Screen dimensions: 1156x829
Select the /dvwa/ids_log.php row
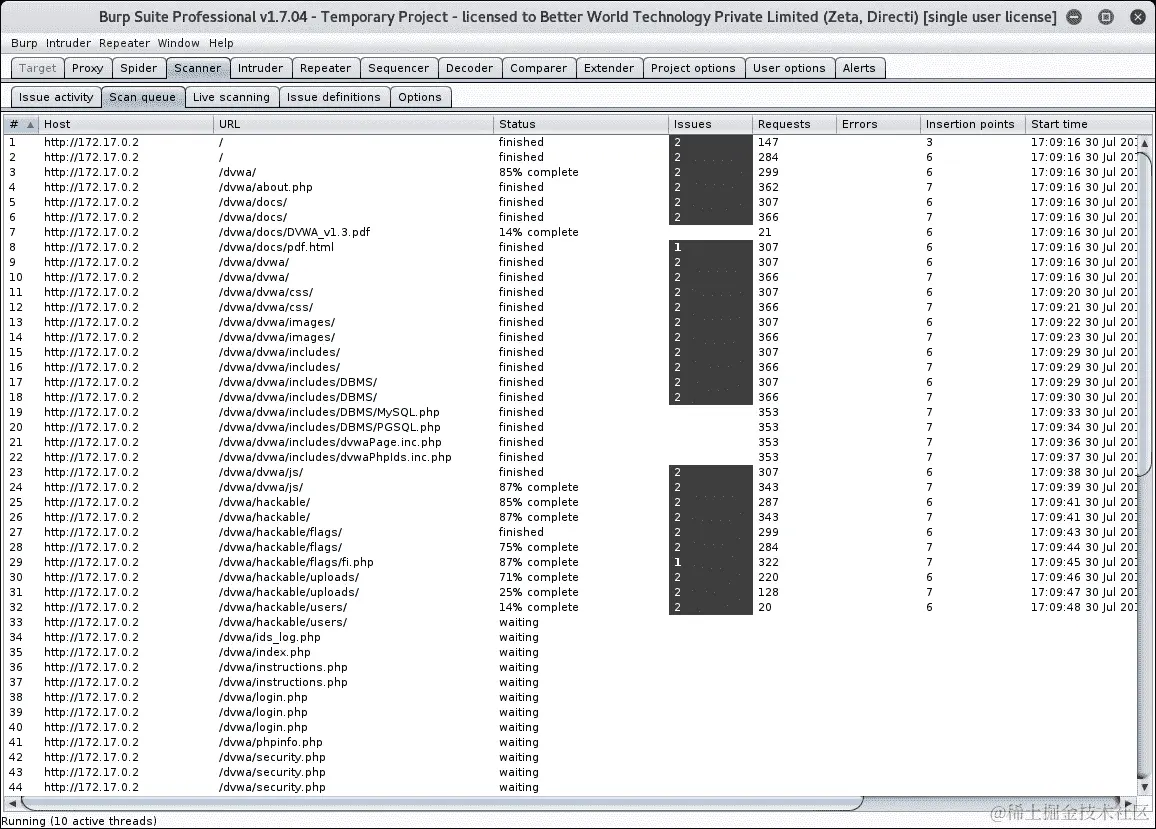coord(571,637)
